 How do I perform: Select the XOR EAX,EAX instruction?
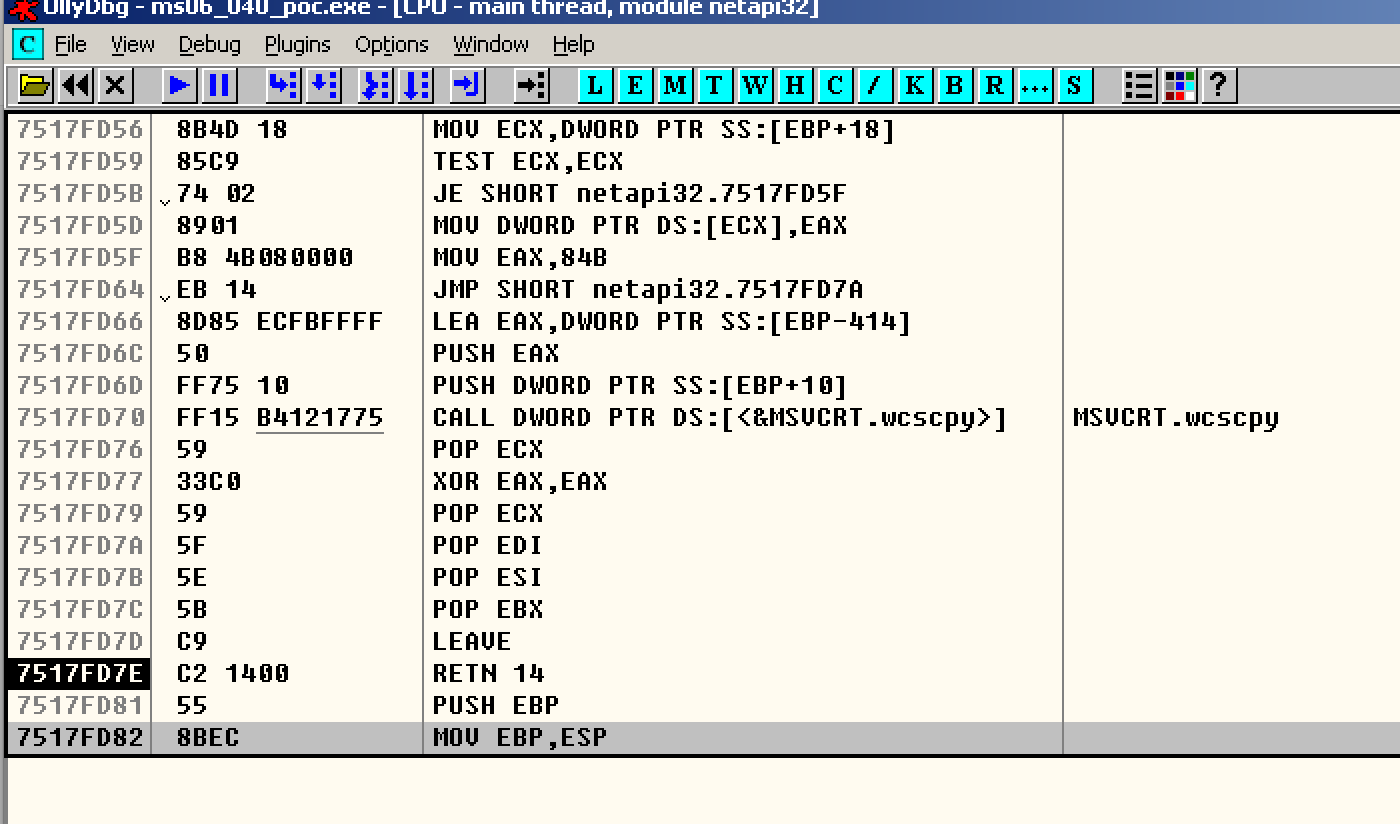pos(520,481)
